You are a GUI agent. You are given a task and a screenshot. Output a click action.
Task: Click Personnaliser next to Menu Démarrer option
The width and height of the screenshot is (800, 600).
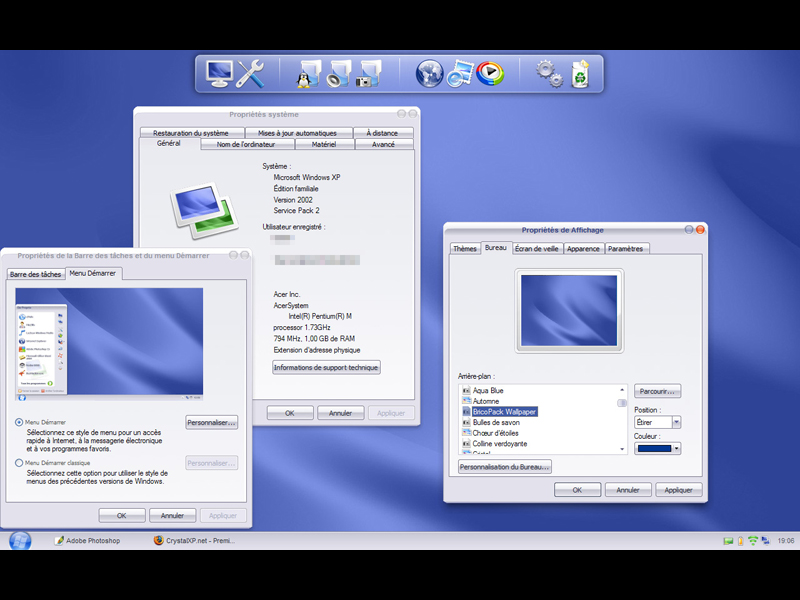211,422
